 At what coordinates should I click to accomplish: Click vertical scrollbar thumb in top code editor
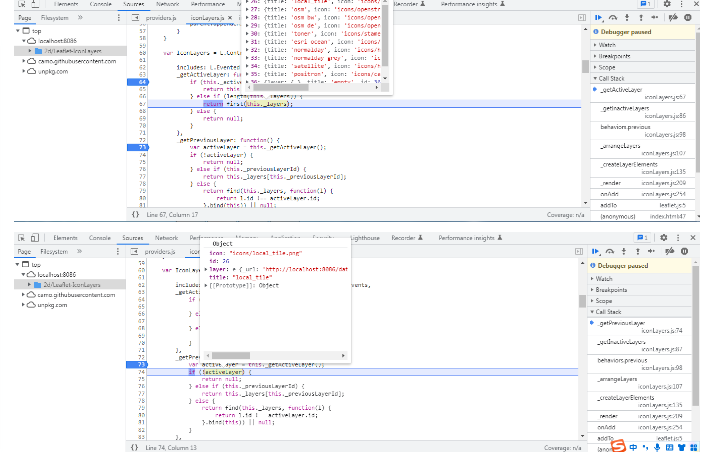[x=585, y=67]
